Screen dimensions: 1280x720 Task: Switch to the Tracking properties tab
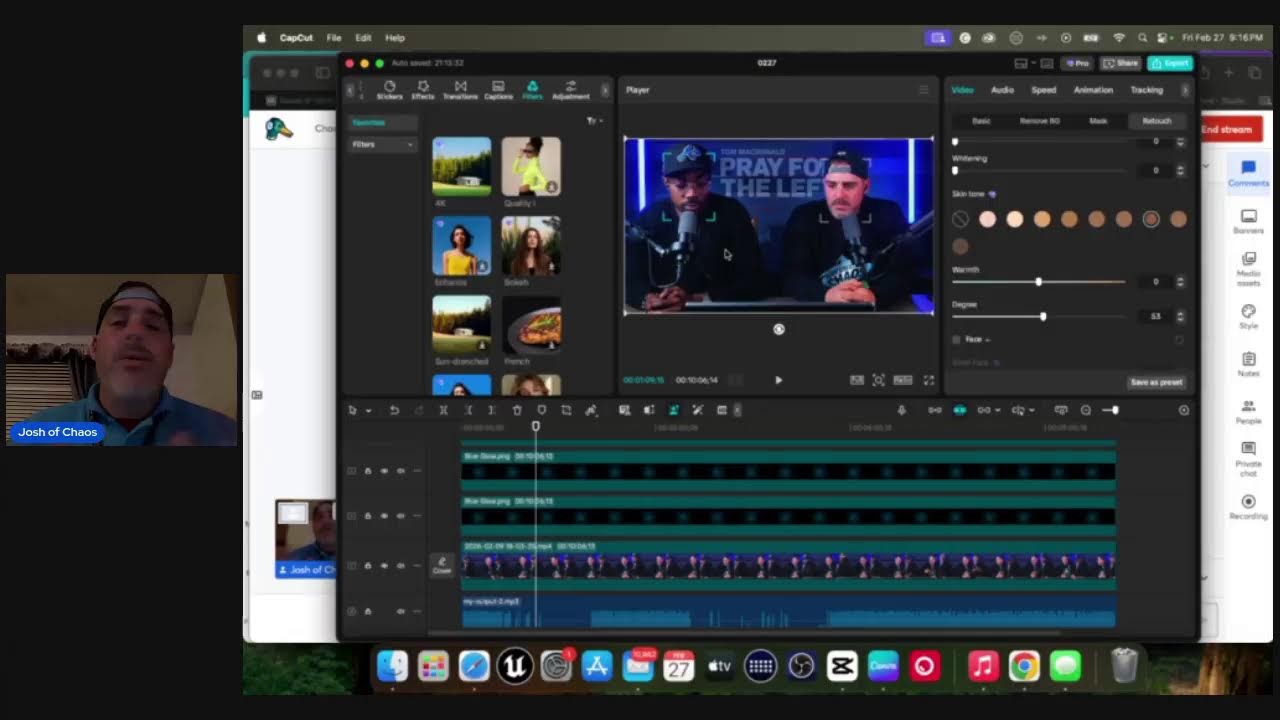(1146, 90)
